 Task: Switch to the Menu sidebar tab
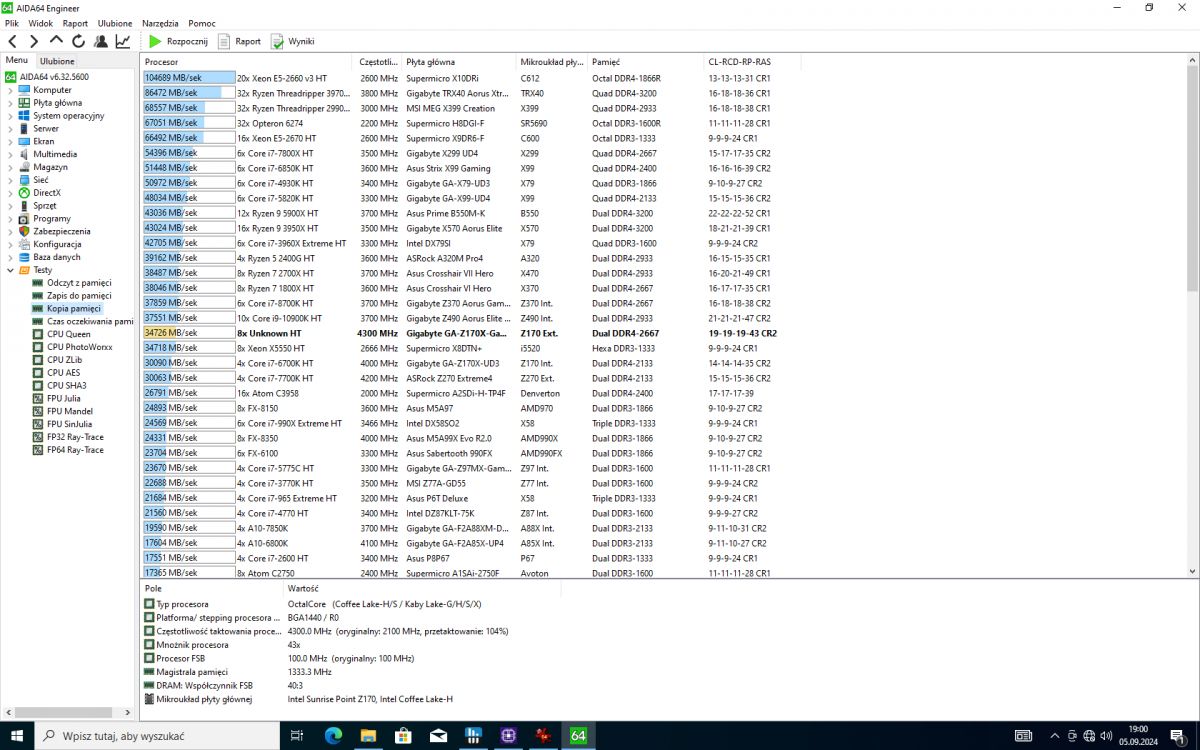[17, 61]
